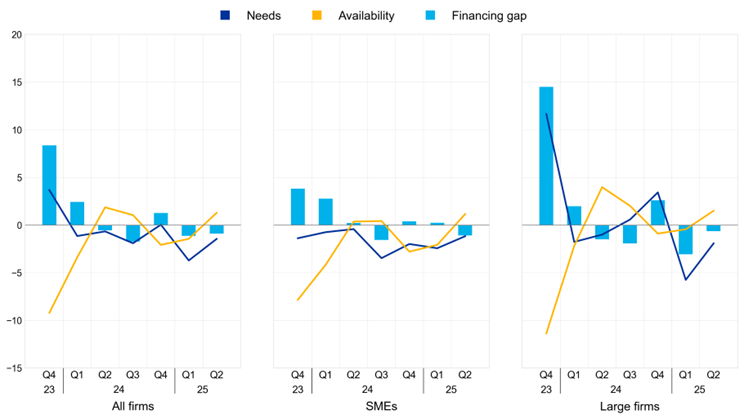Image resolution: width=744 pixels, height=419 pixels.
Task: Click the Q4 23 bar in All firms chart
Action: tap(49, 185)
